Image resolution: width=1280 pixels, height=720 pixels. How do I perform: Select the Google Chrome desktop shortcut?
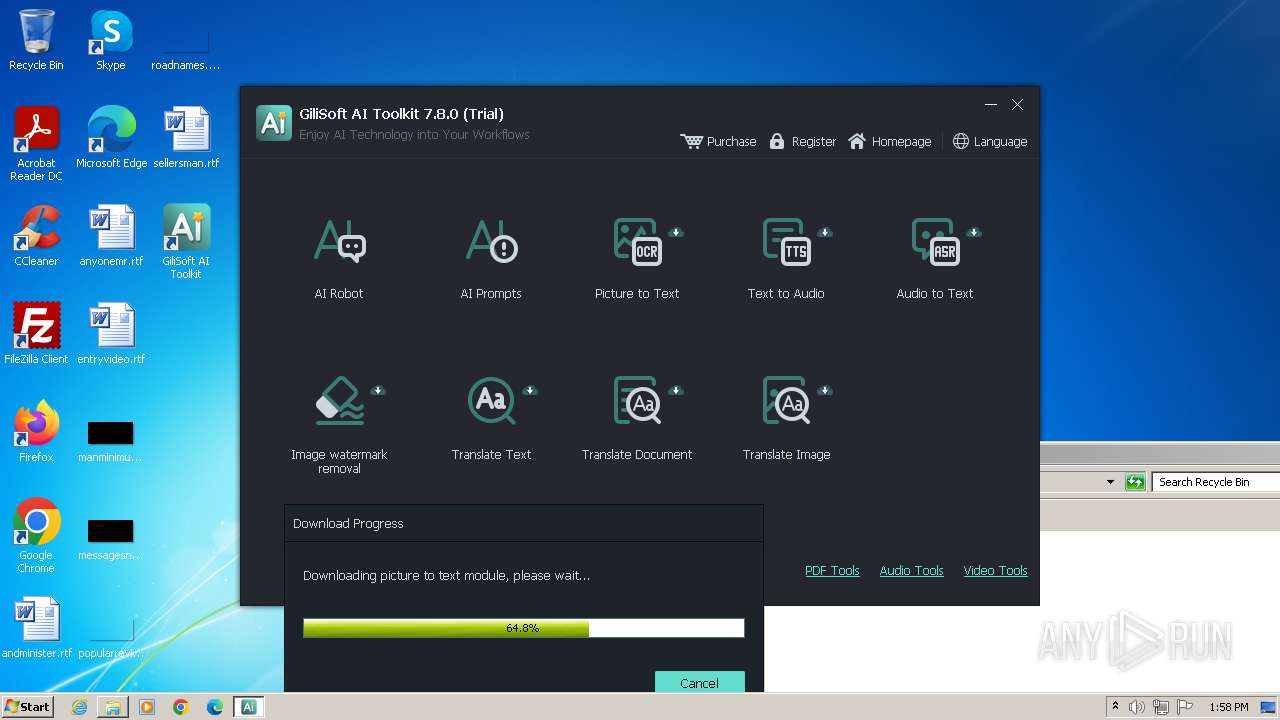tap(36, 536)
